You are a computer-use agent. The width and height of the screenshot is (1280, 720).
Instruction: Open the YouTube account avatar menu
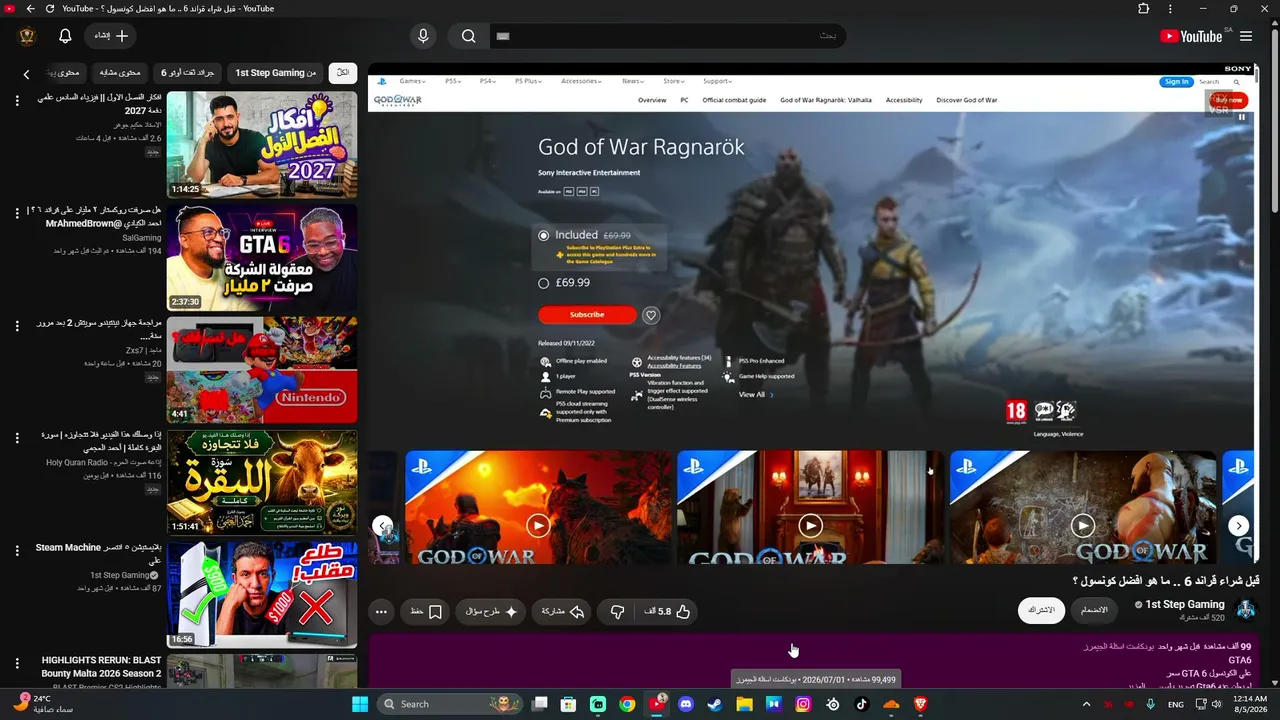coord(27,36)
